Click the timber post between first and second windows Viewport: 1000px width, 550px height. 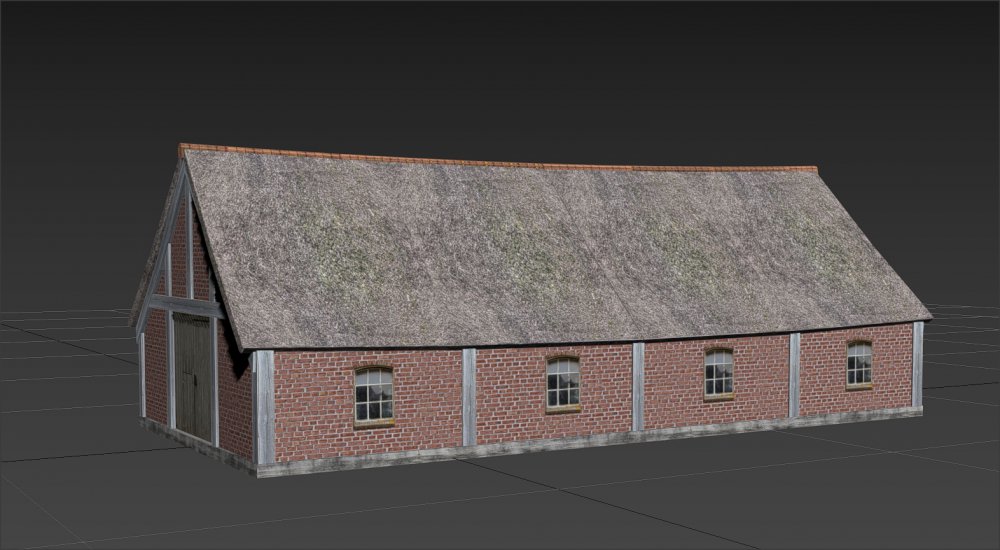(469, 397)
